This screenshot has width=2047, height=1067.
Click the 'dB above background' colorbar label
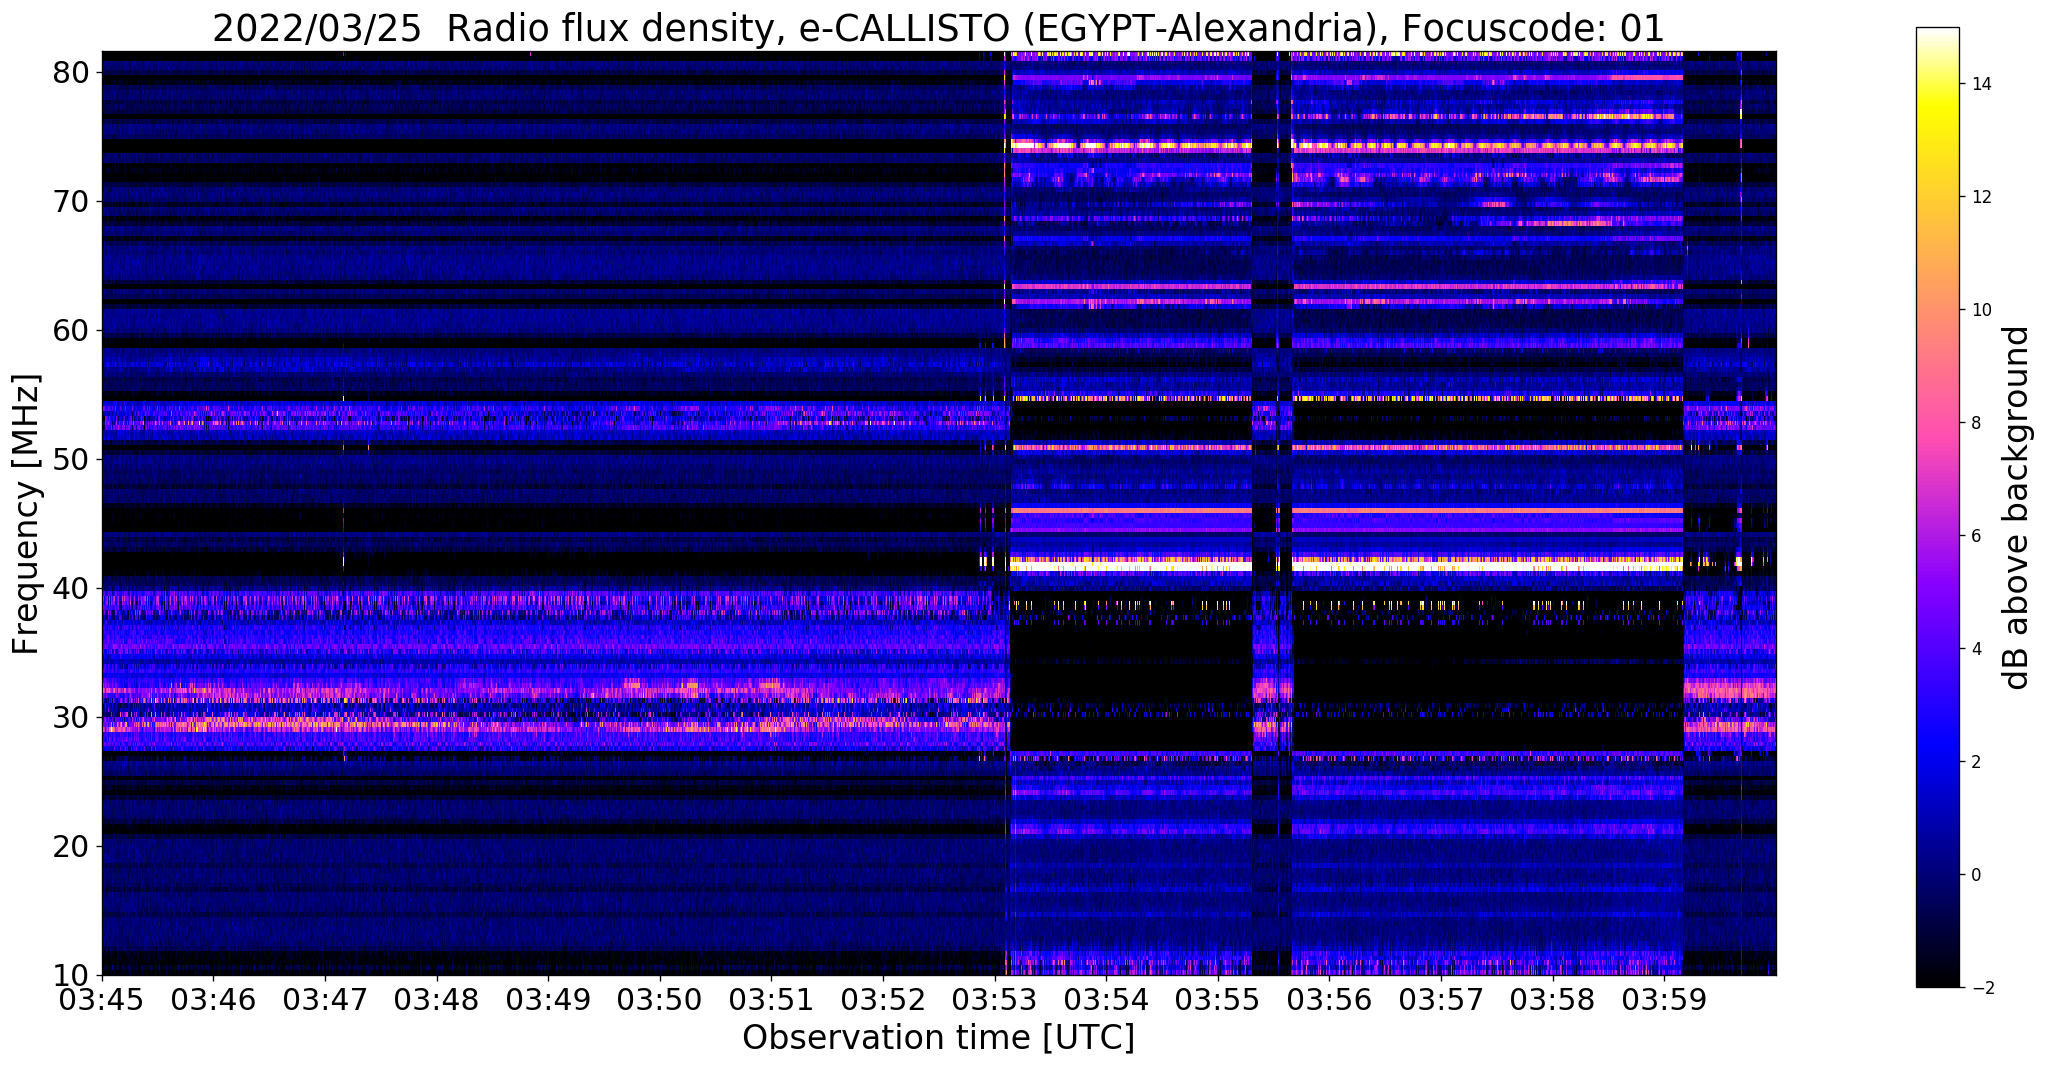2017,507
